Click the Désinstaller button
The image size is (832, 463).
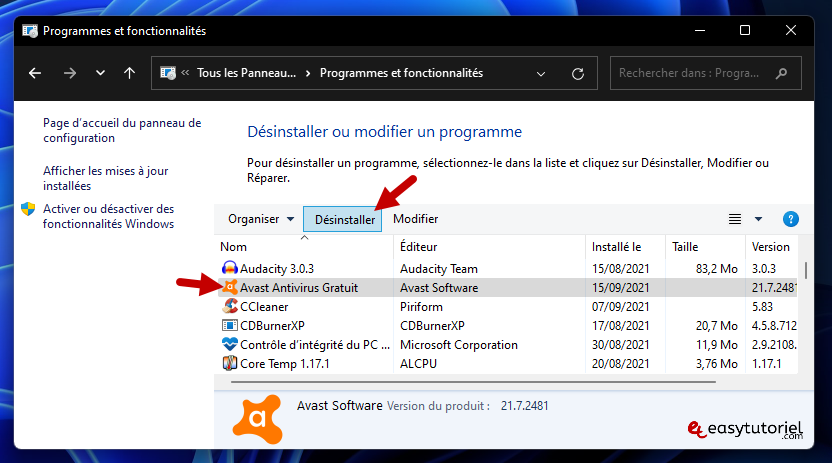343,219
